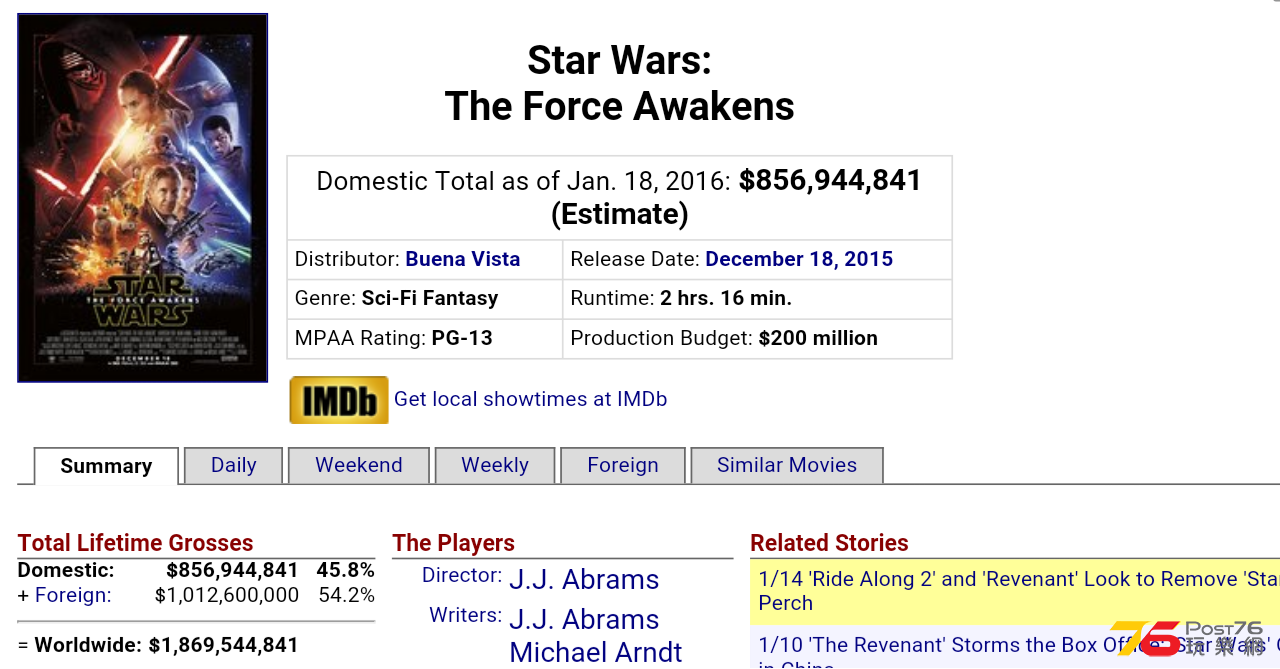Open the Michael Arndt writer link
Viewport: 1280px width, 669px height.
pos(596,652)
